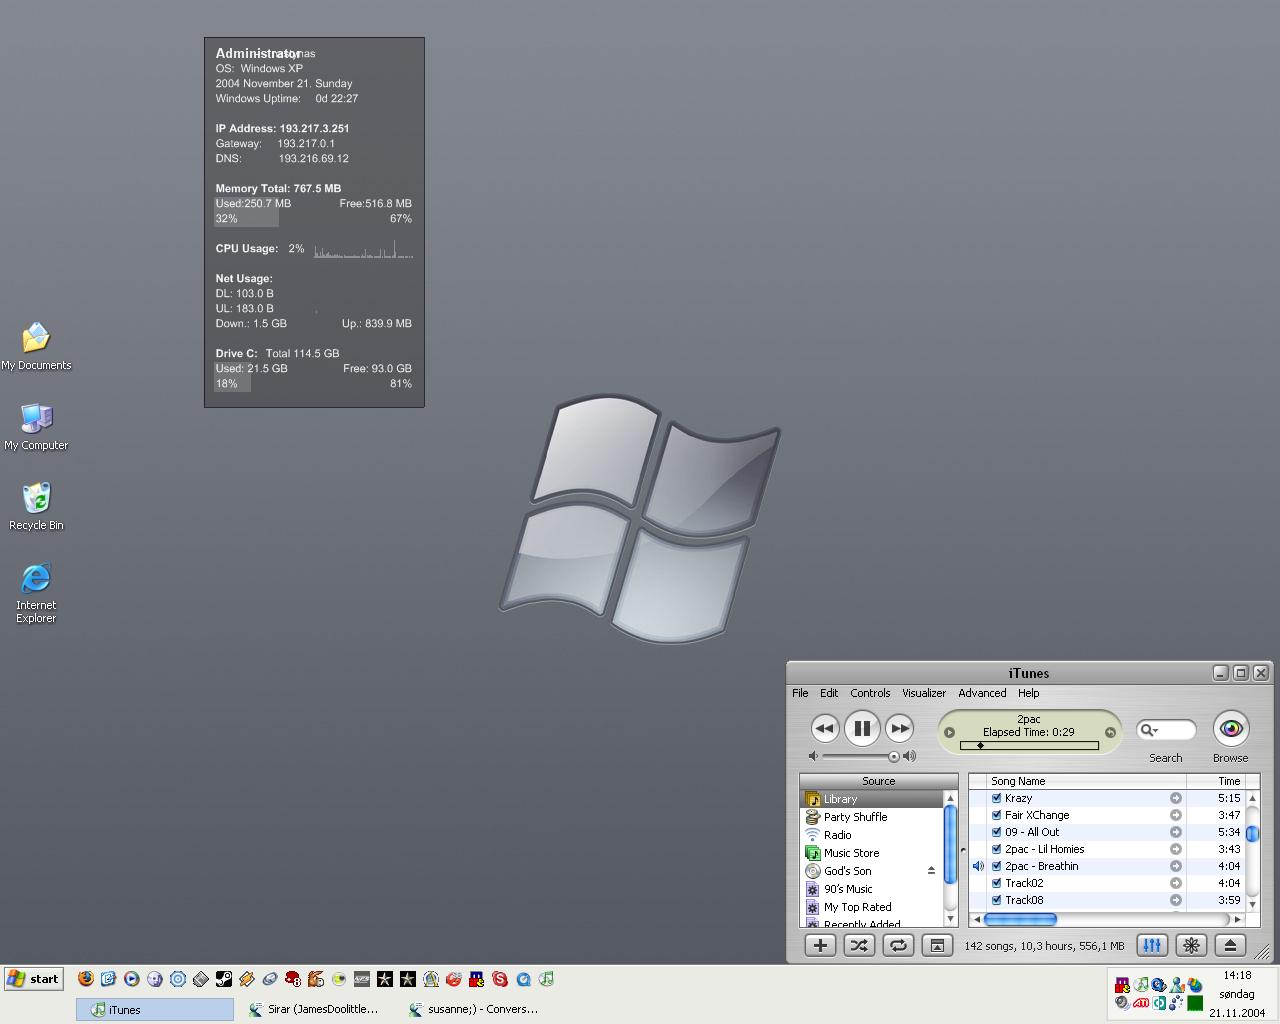This screenshot has height=1024, width=1280.
Task: Click the ATI tray icon
Action: pos(1141,1002)
